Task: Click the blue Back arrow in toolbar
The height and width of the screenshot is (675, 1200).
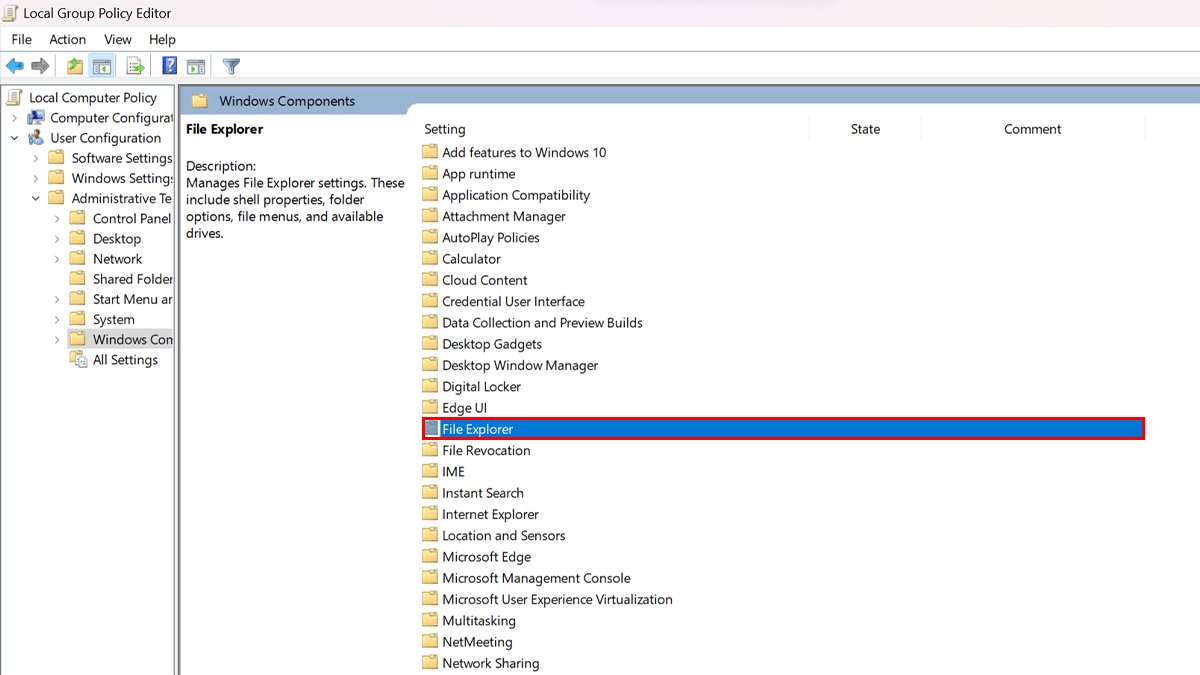Action: pyautogui.click(x=15, y=66)
